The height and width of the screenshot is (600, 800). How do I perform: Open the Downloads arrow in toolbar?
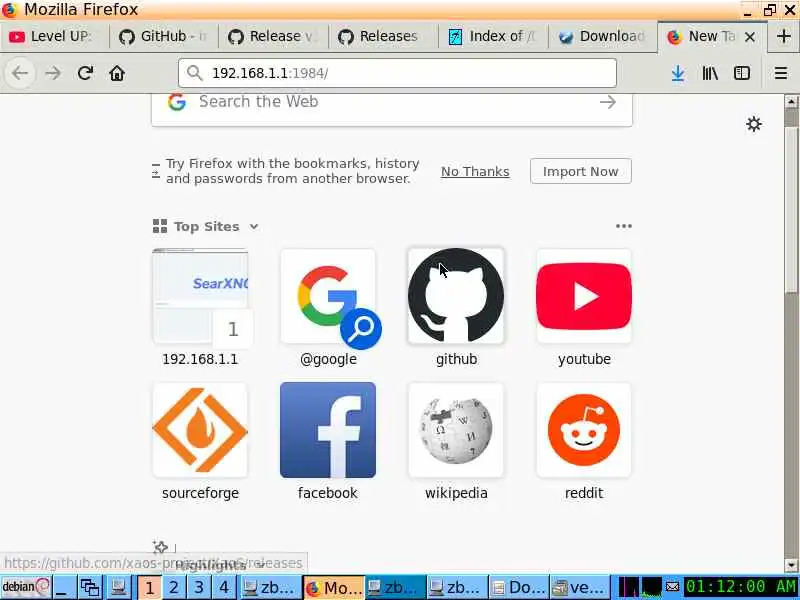click(x=678, y=73)
